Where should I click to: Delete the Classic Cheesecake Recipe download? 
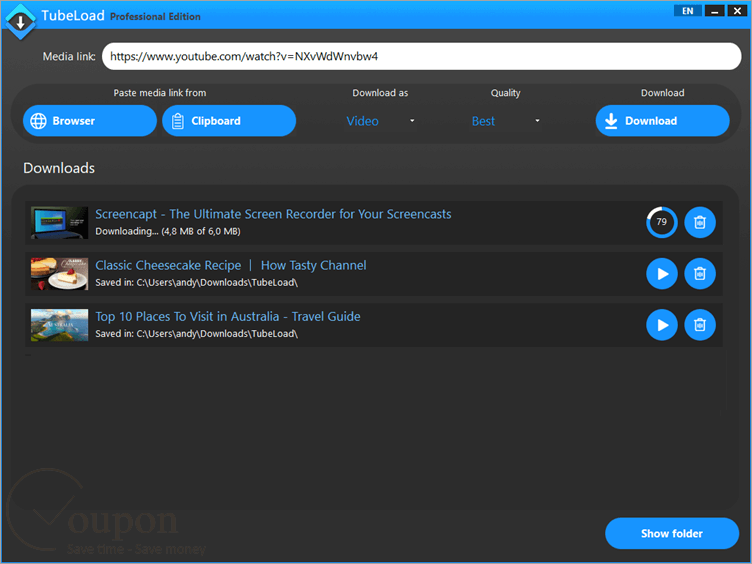(700, 273)
